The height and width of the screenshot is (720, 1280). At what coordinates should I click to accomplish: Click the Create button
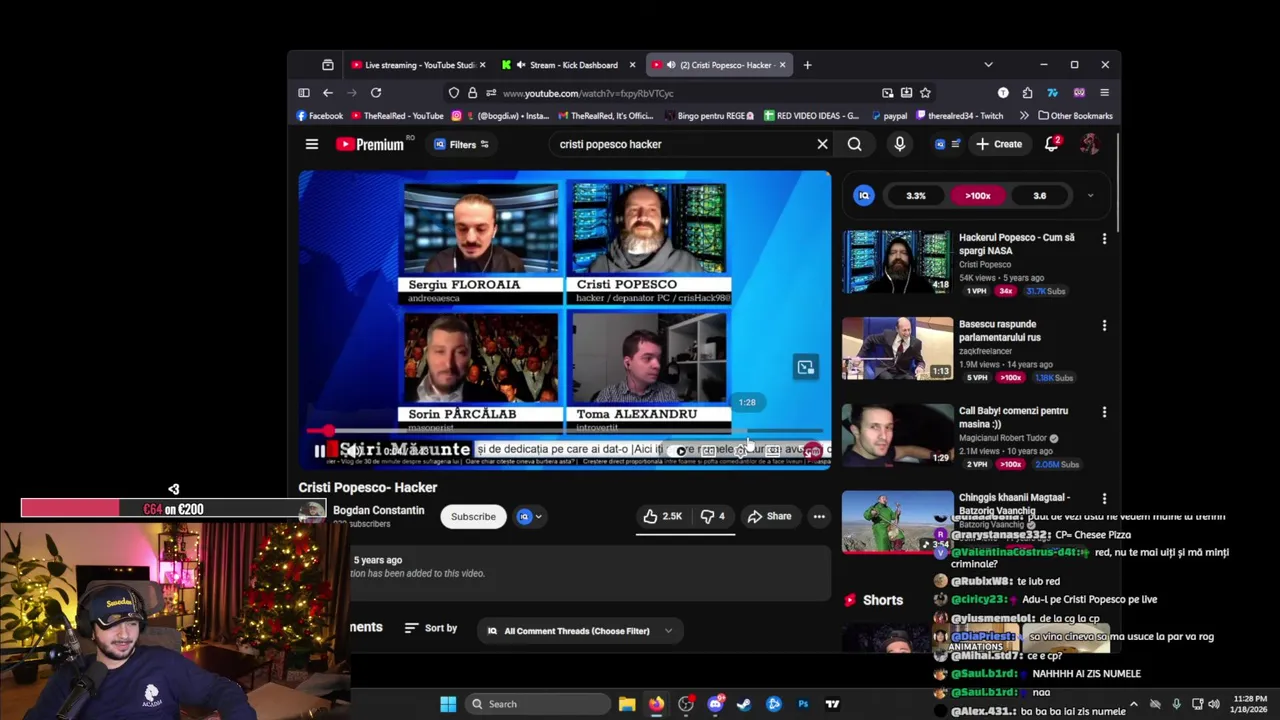click(x=999, y=144)
